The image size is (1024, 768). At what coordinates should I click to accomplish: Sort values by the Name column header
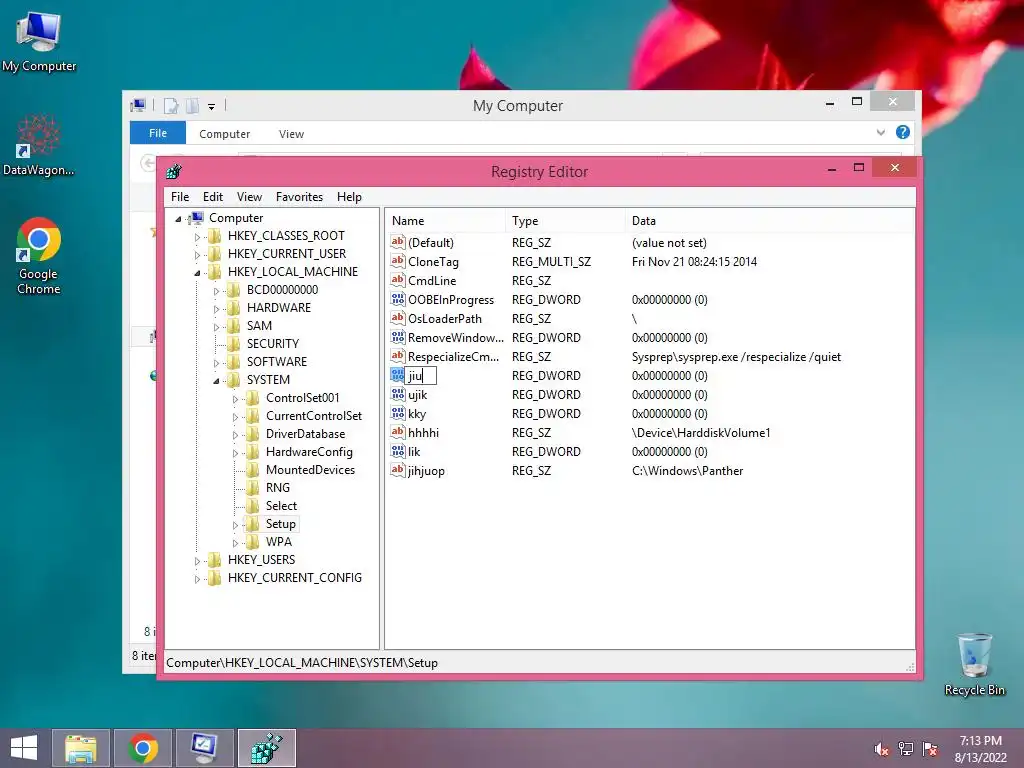pos(445,221)
